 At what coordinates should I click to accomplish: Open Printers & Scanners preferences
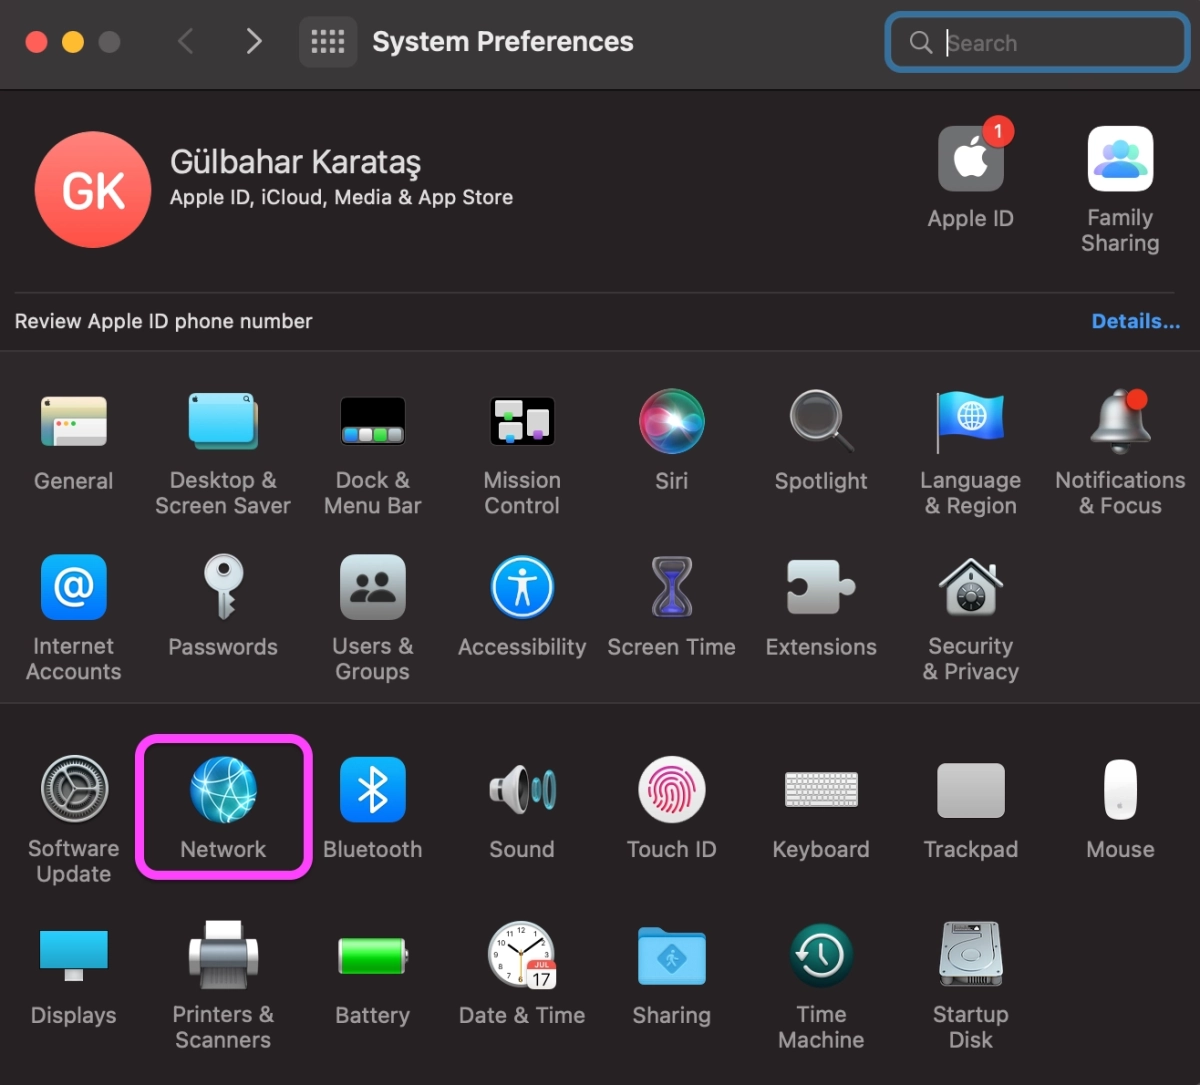(223, 956)
